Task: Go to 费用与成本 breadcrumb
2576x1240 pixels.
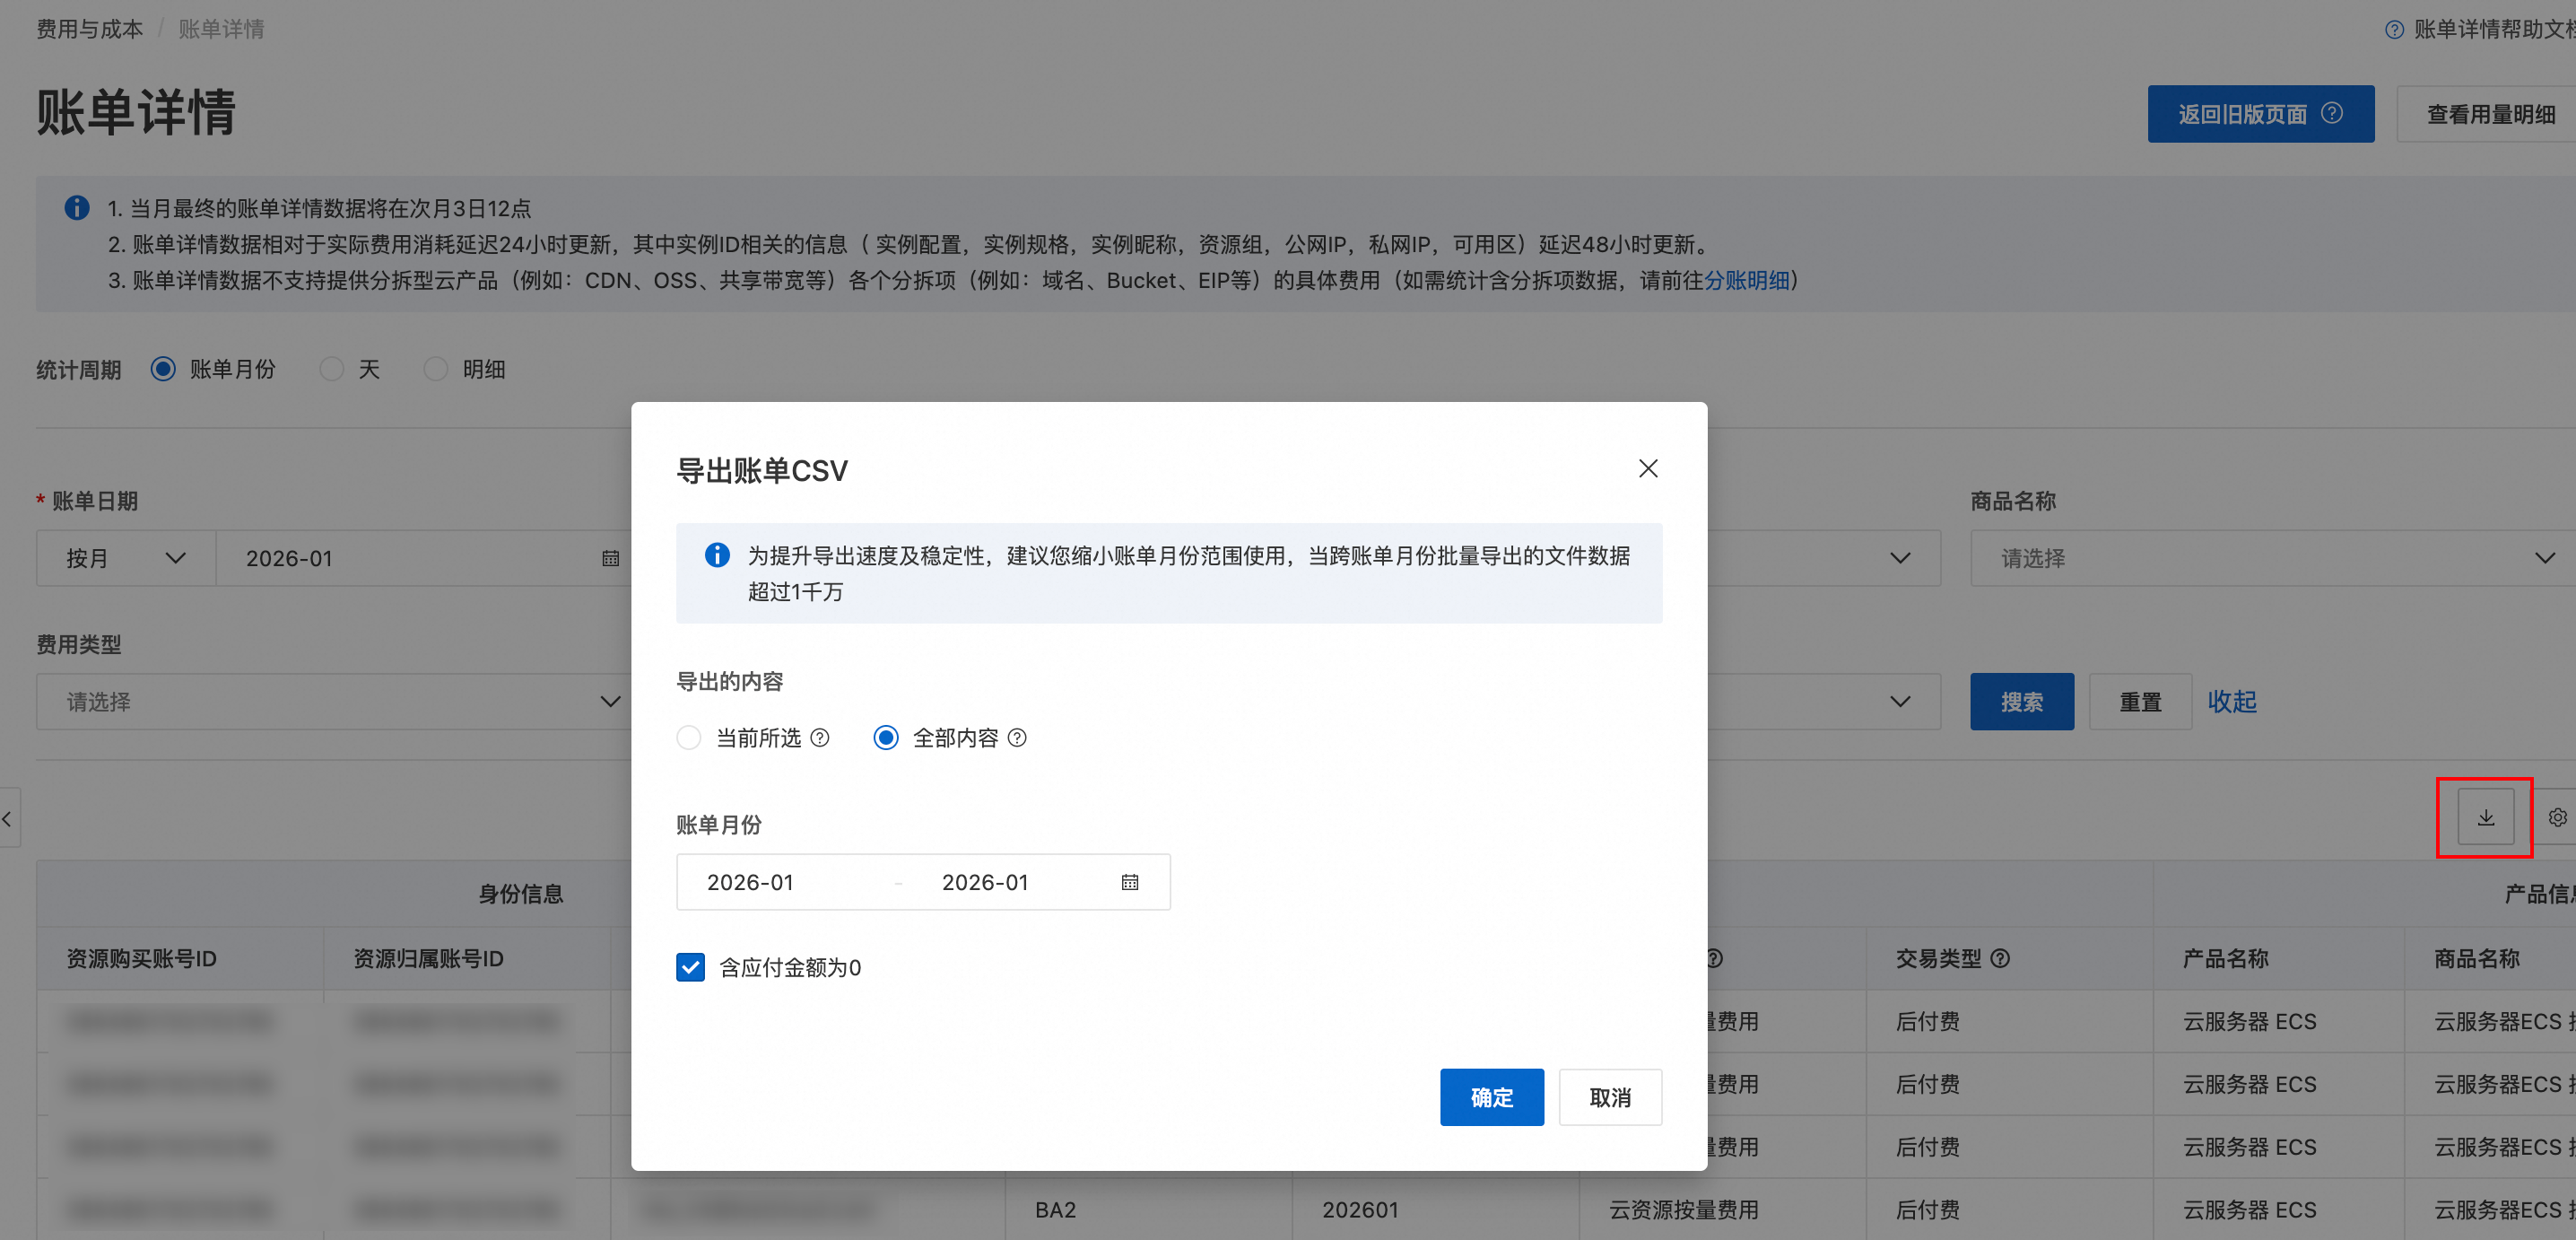Action: (x=90, y=29)
